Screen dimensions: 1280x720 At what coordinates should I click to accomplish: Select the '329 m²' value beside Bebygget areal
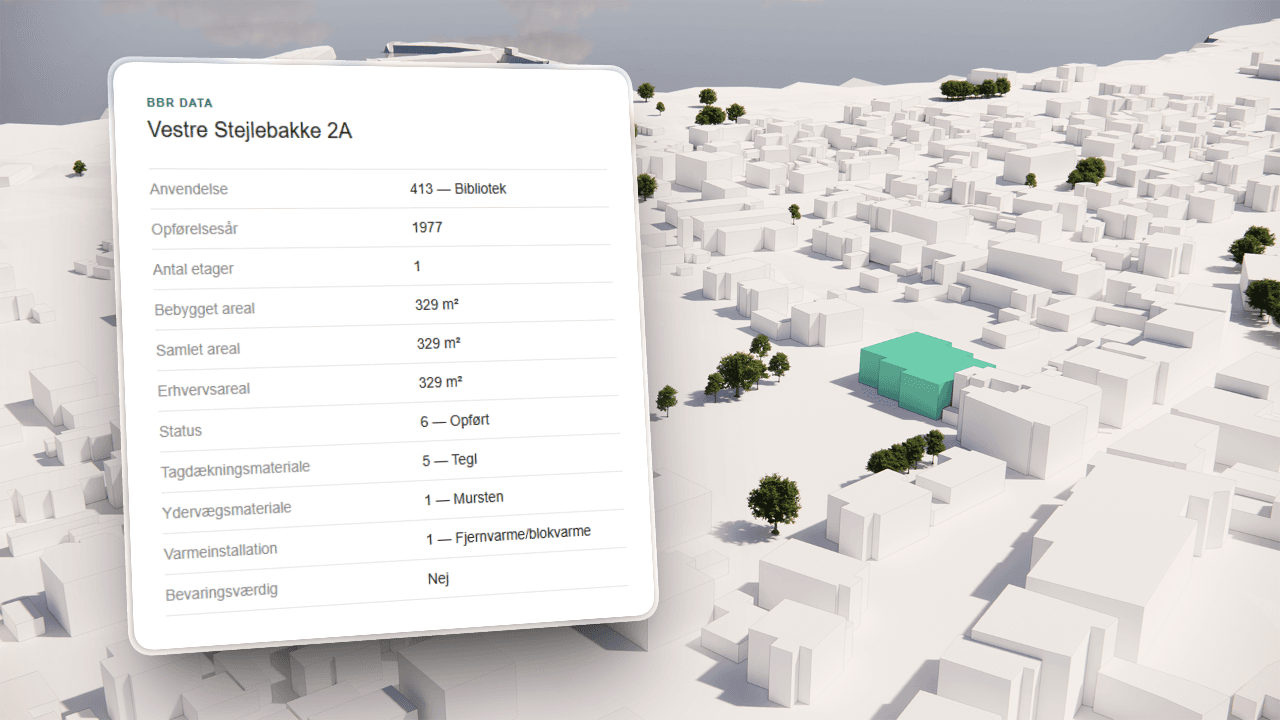(x=437, y=304)
